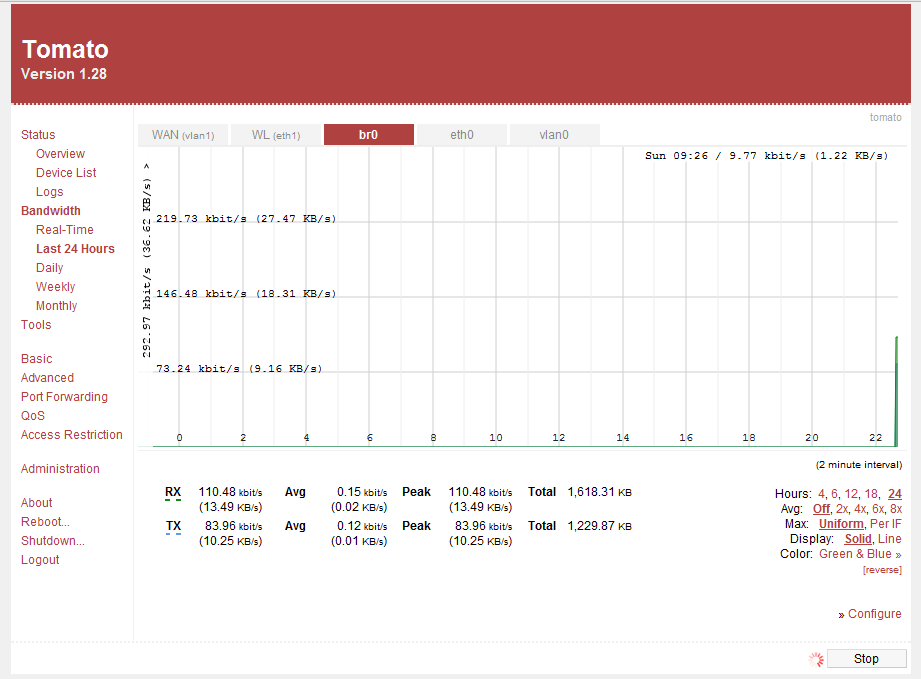921x679 pixels.
Task: Open the eth0 interface tab
Action: pos(462,135)
